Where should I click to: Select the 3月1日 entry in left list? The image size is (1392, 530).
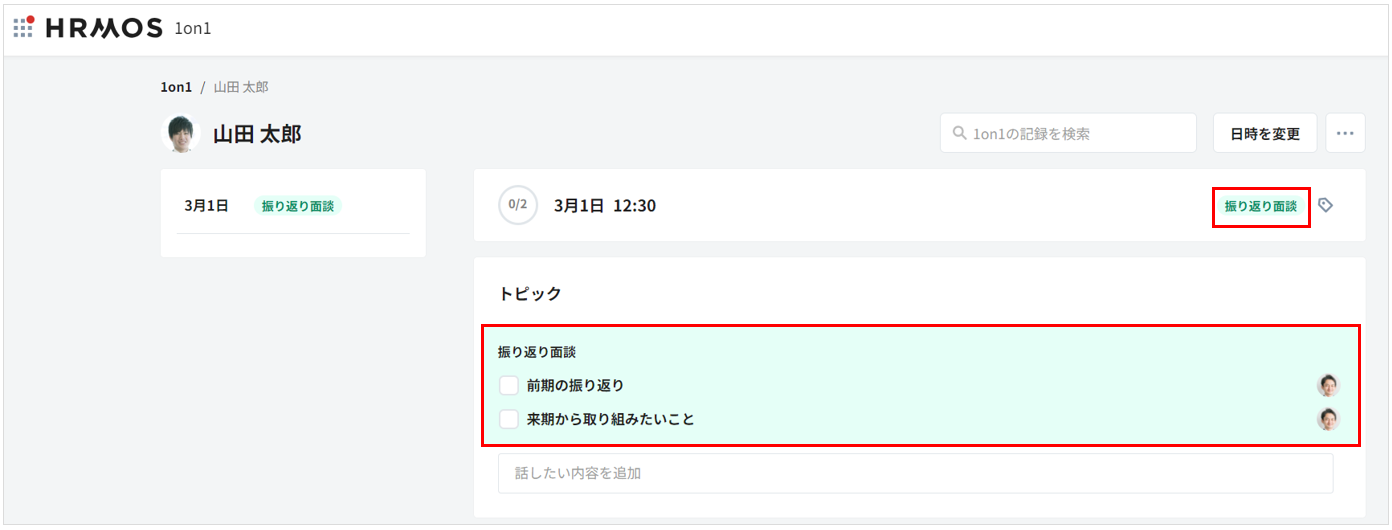pos(207,206)
